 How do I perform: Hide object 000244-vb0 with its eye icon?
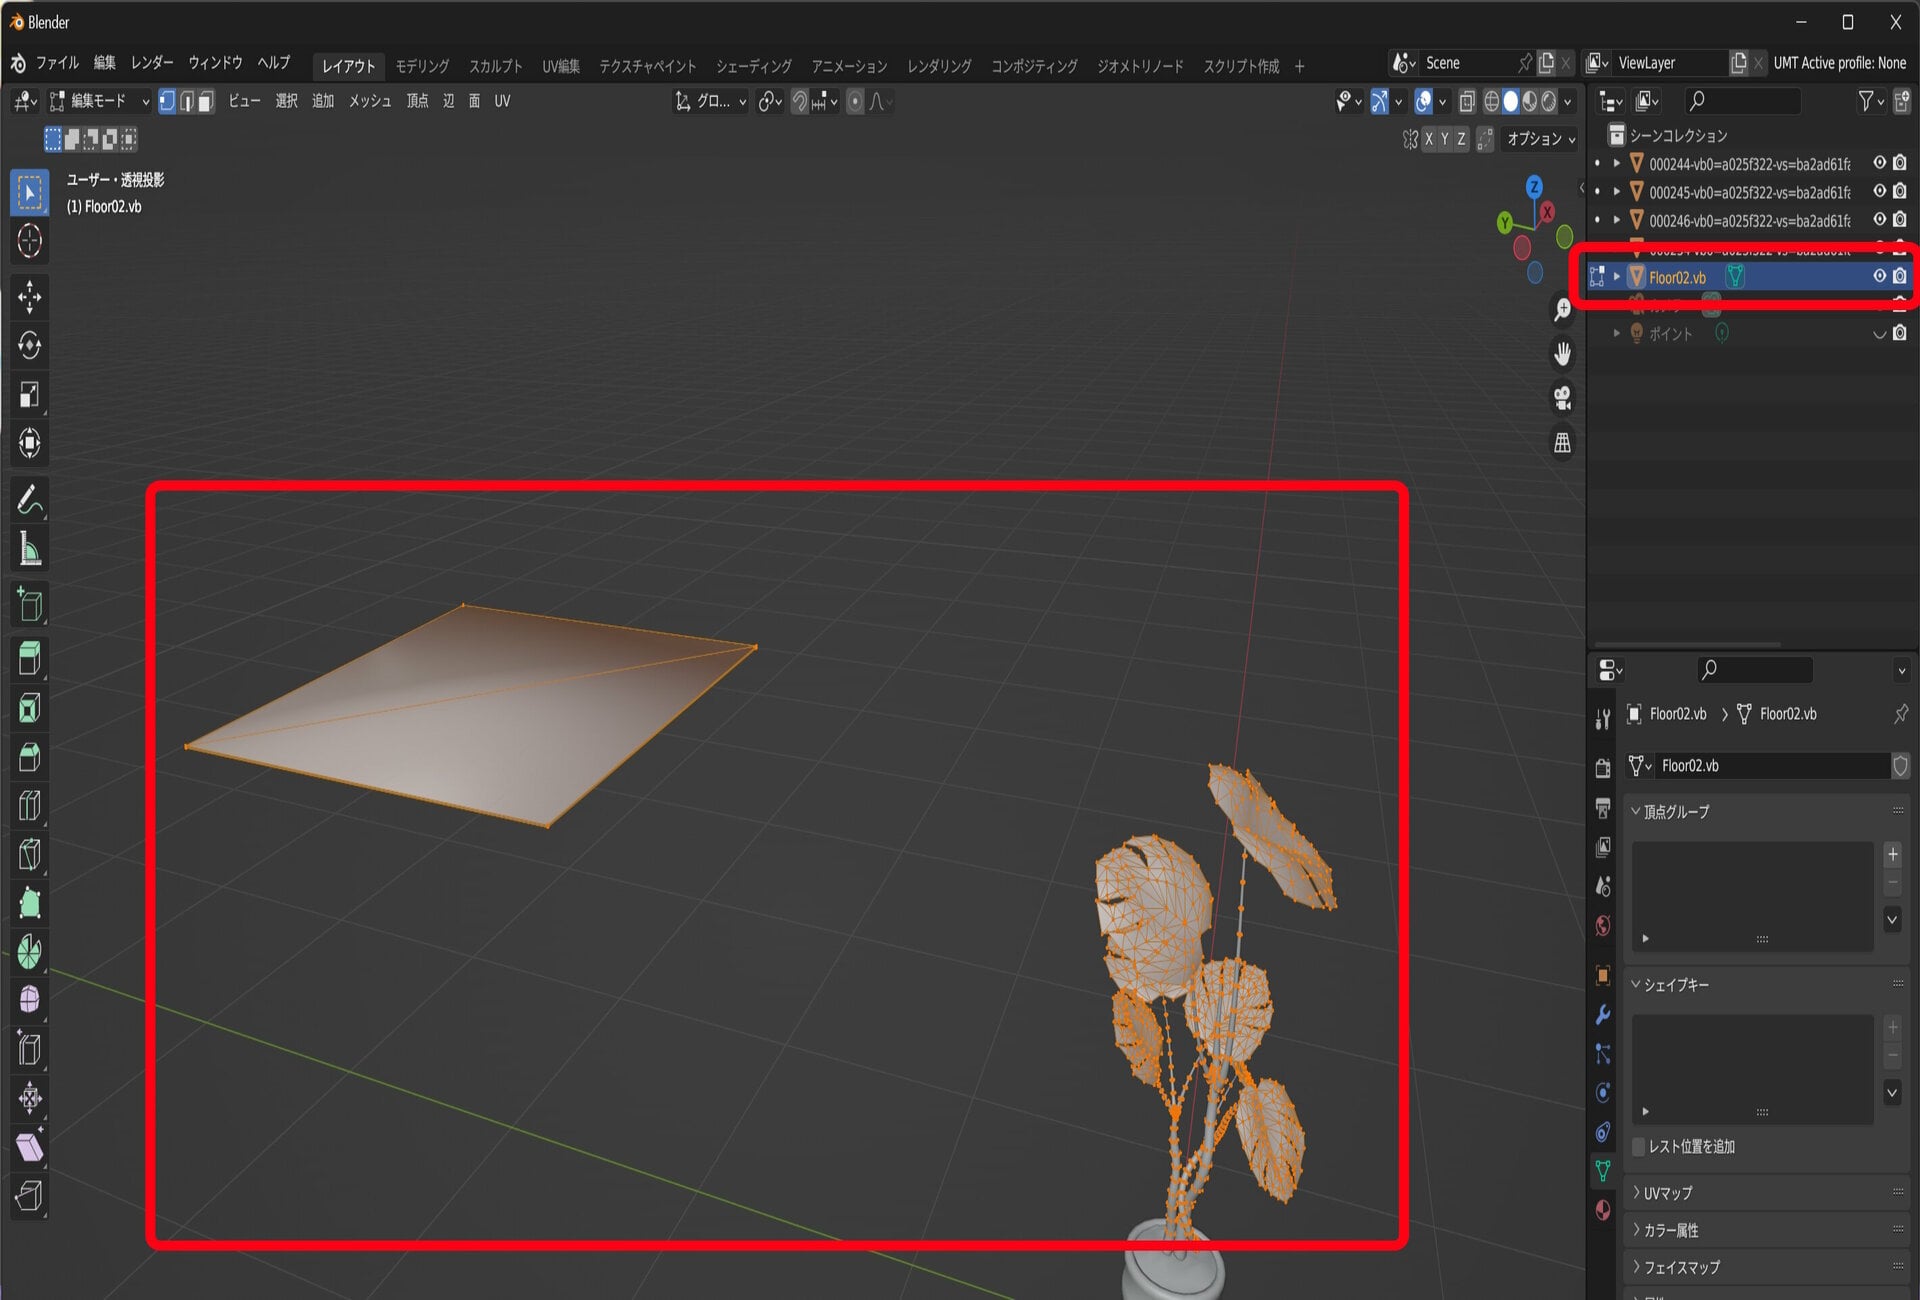click(x=1879, y=163)
